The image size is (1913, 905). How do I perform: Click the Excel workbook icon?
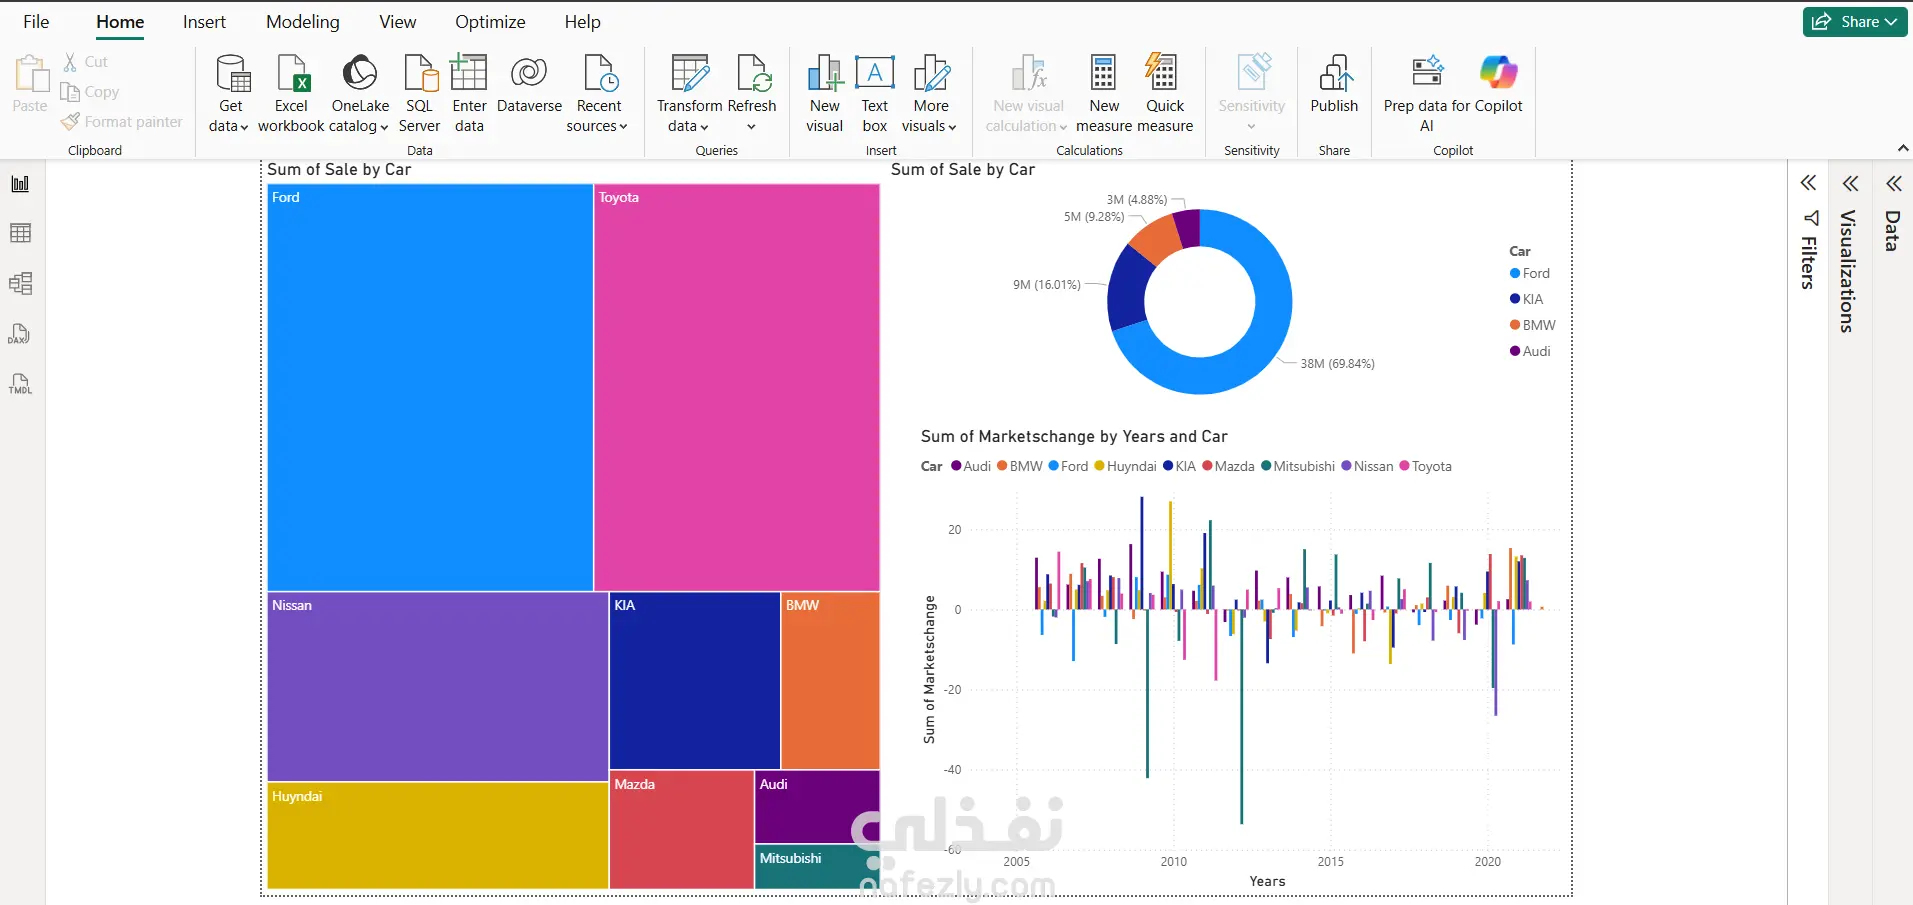pos(292,74)
